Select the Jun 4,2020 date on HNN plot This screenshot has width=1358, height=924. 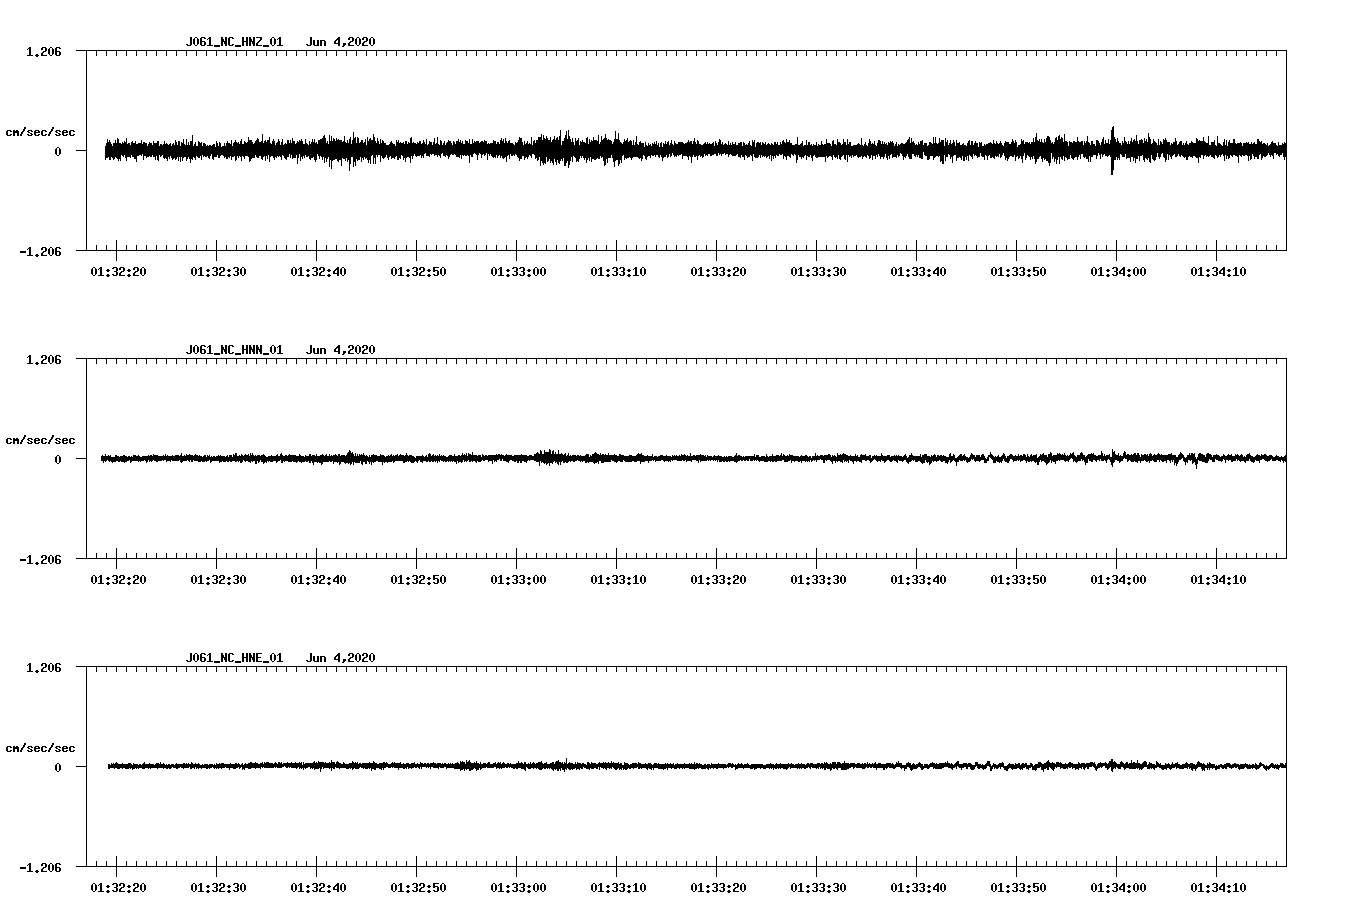[x=341, y=350]
